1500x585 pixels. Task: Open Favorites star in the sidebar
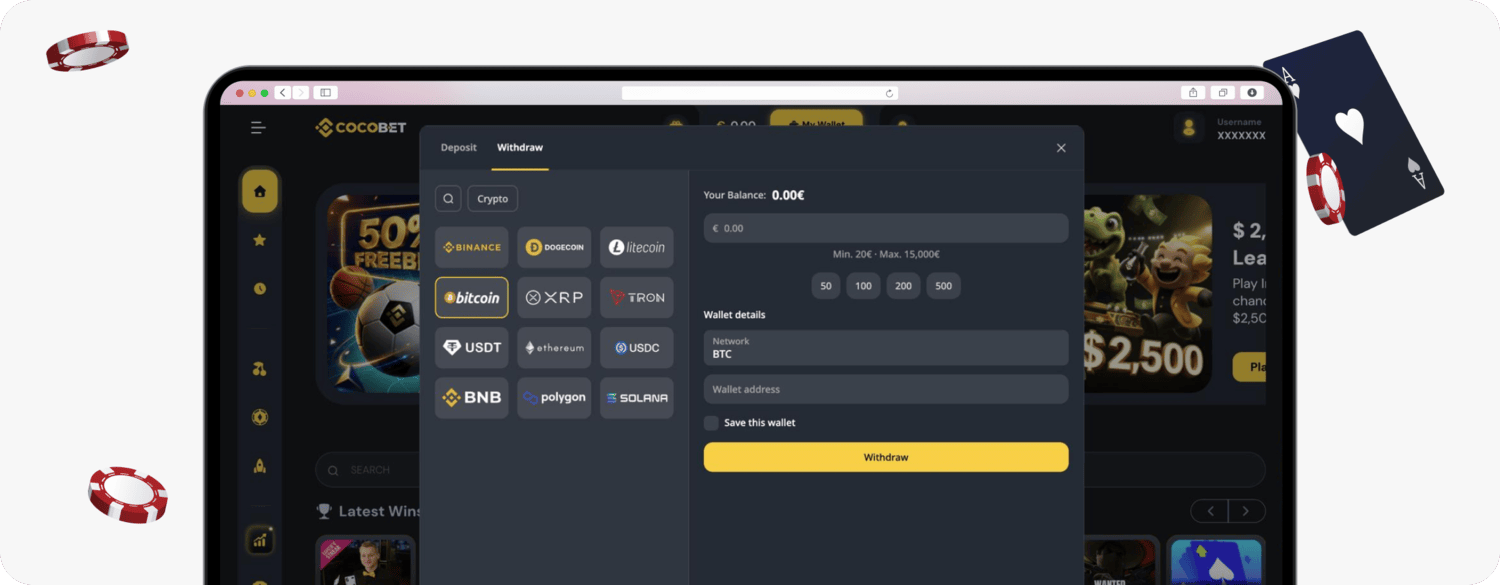pos(260,240)
